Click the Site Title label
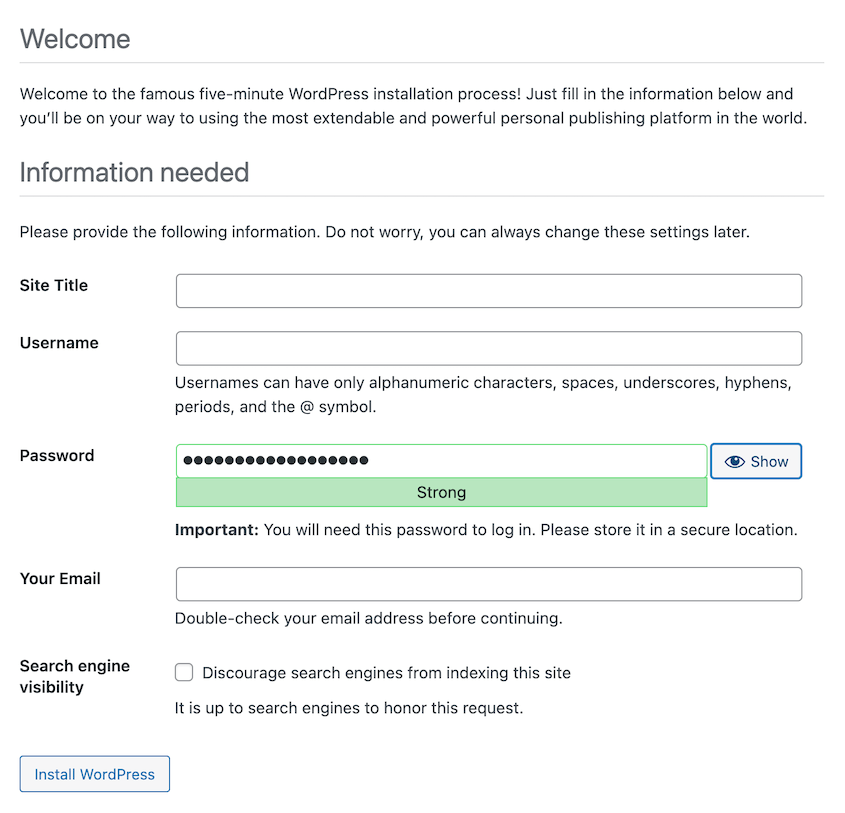This screenshot has width=845, height=813. (x=53, y=285)
